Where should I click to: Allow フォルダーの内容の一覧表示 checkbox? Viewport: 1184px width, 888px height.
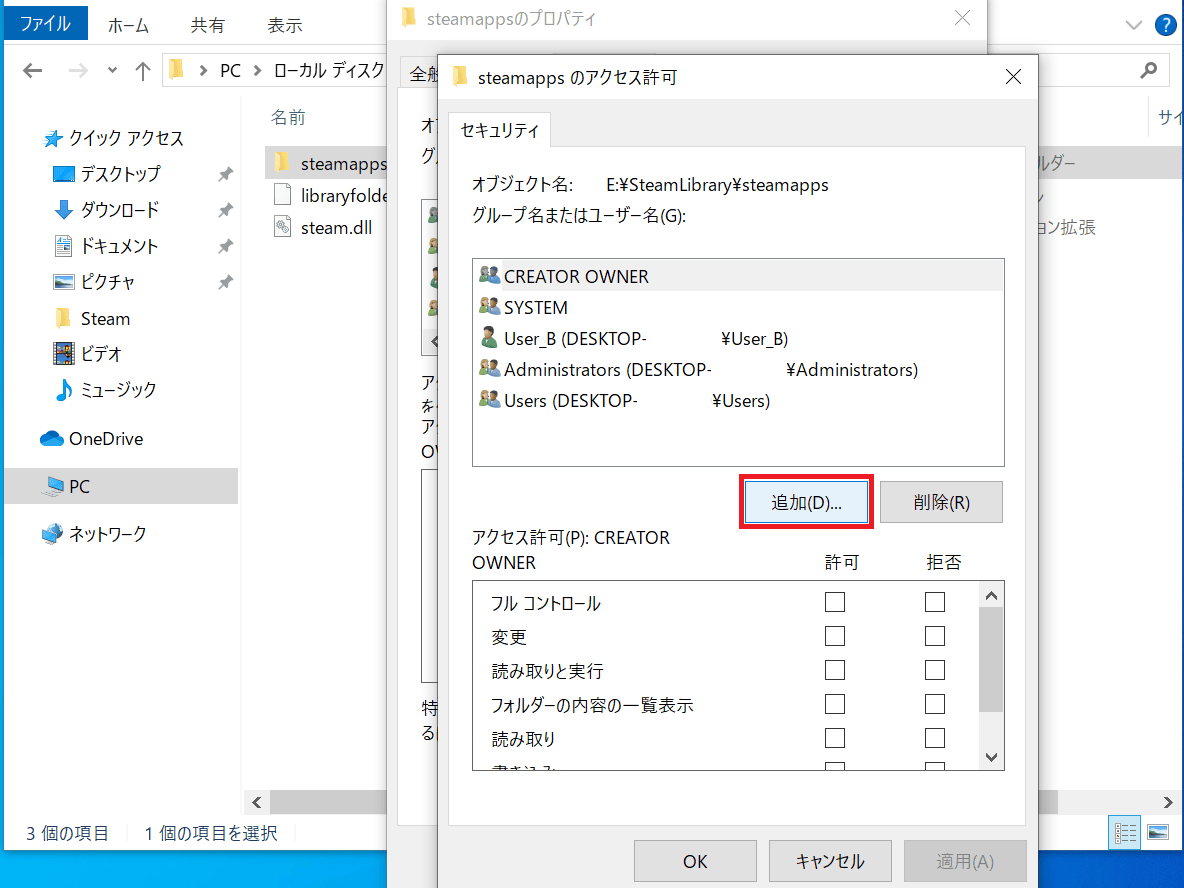[x=834, y=704]
